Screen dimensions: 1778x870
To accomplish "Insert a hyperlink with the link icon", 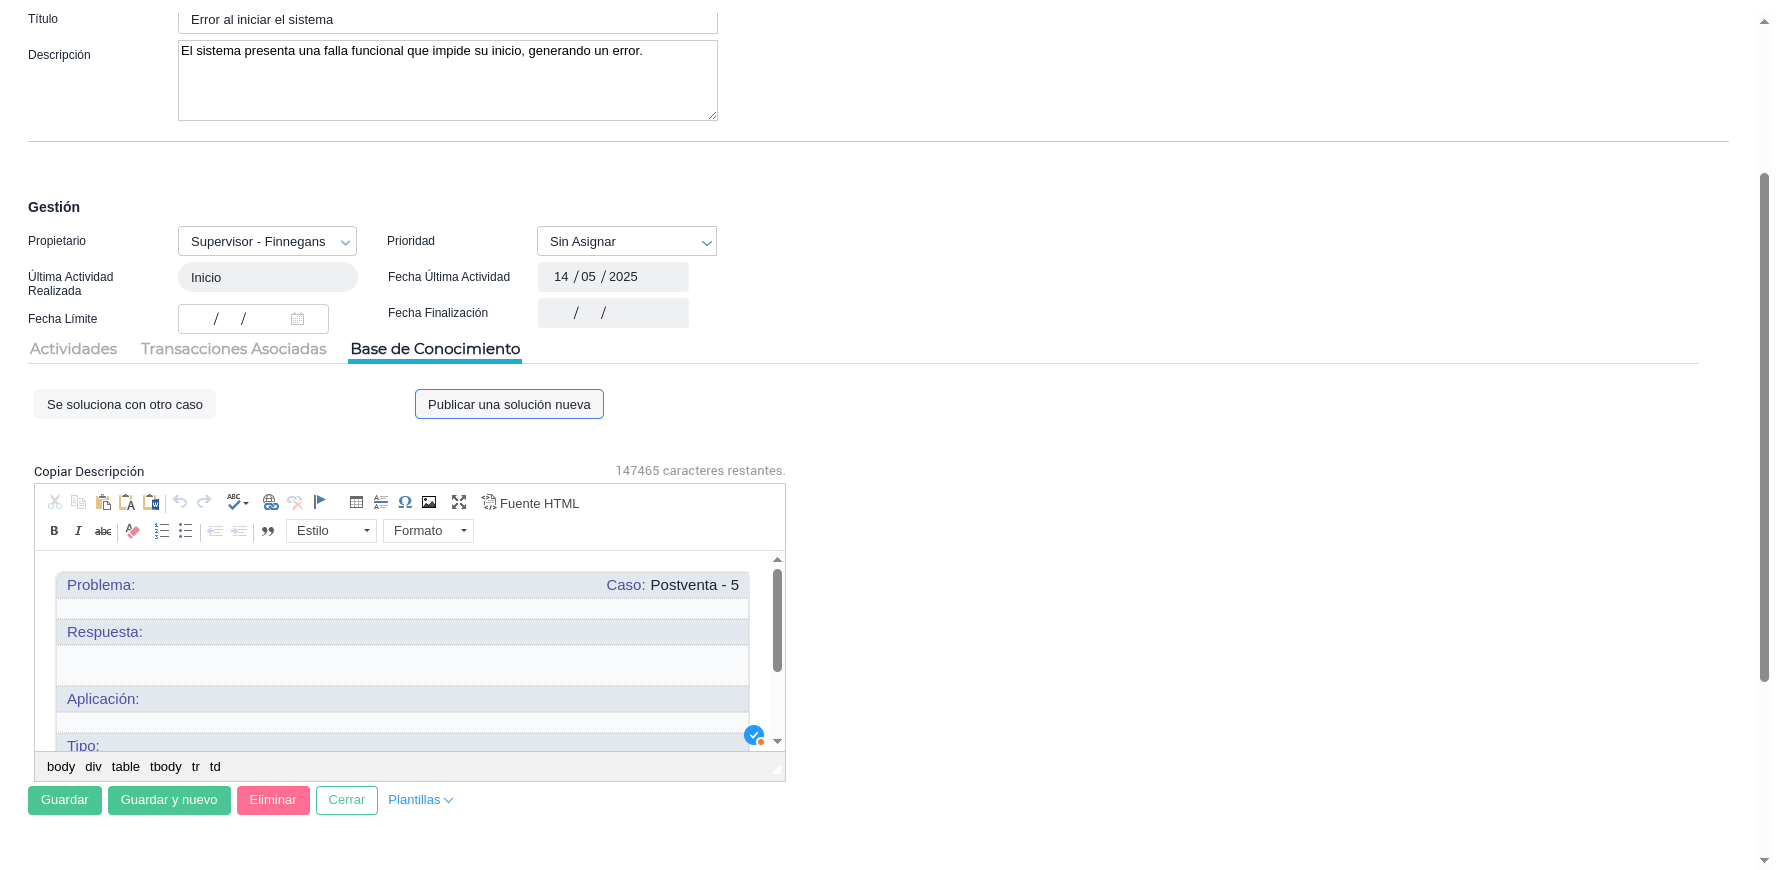I will pos(270,502).
